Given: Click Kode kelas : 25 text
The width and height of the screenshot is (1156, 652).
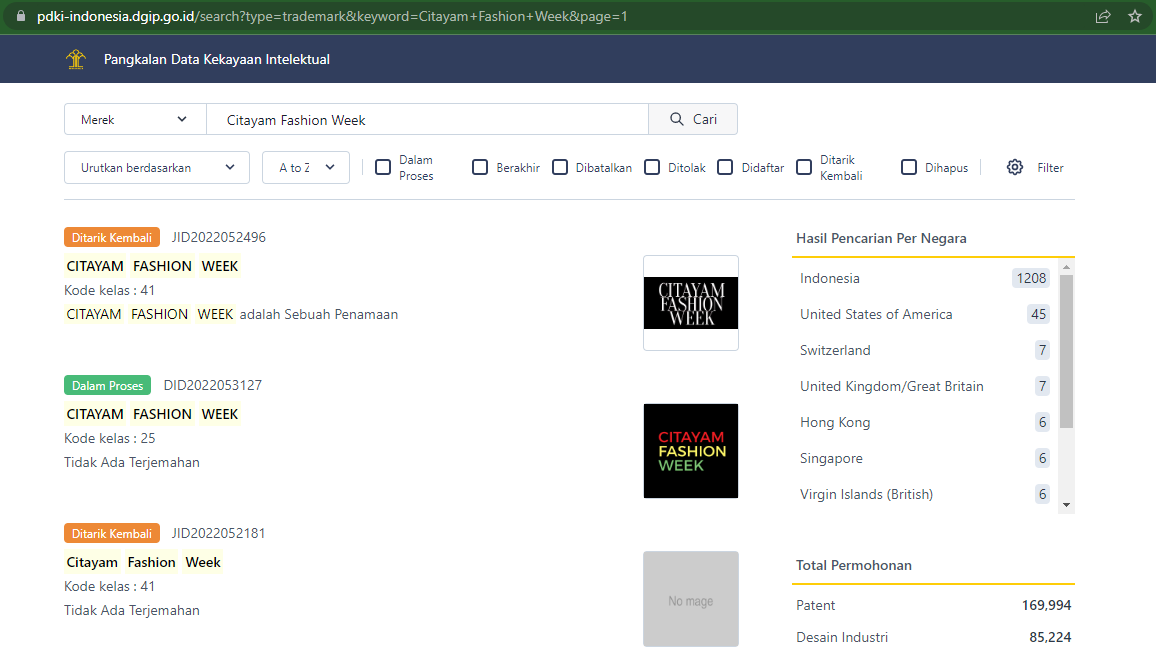Looking at the screenshot, I should [x=110, y=439].
